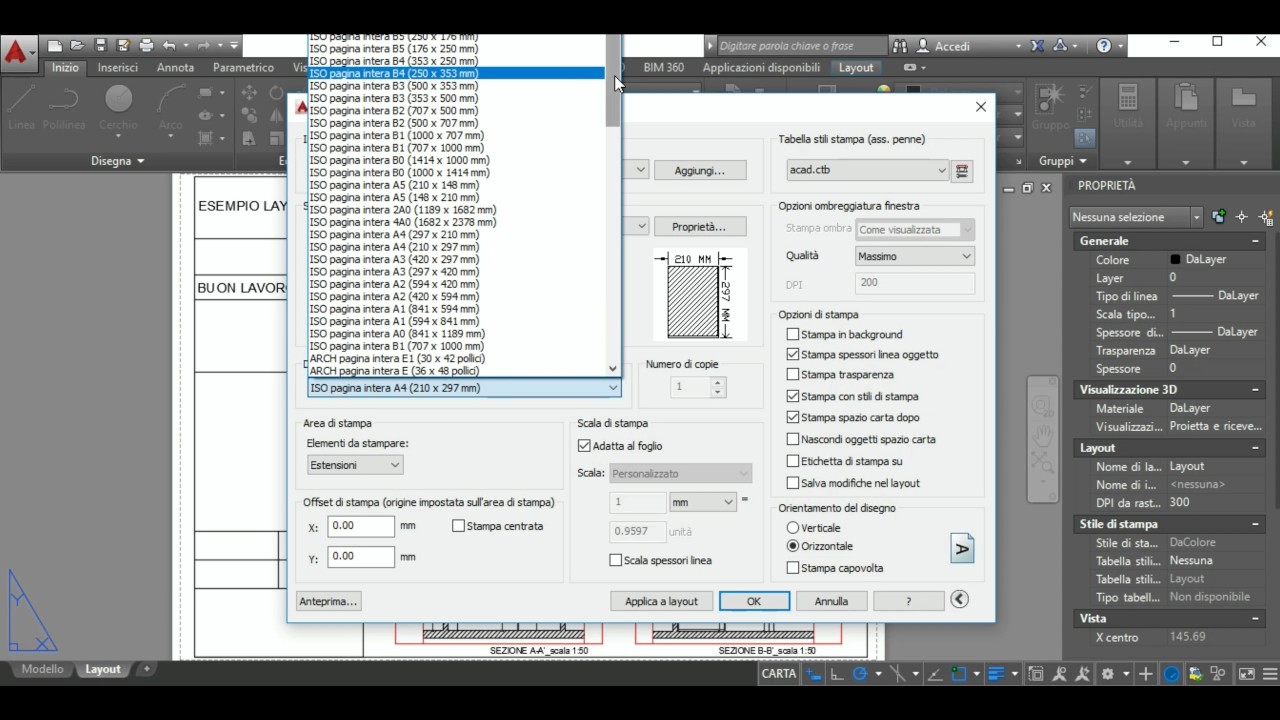
Task: Collapse the Generale properties section
Action: click(1255, 241)
